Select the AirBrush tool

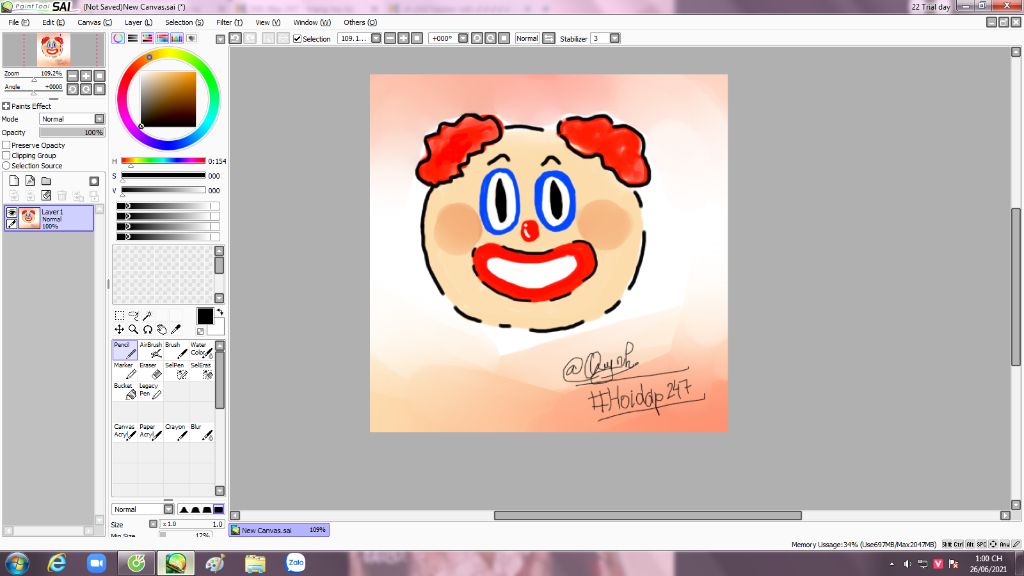150,349
